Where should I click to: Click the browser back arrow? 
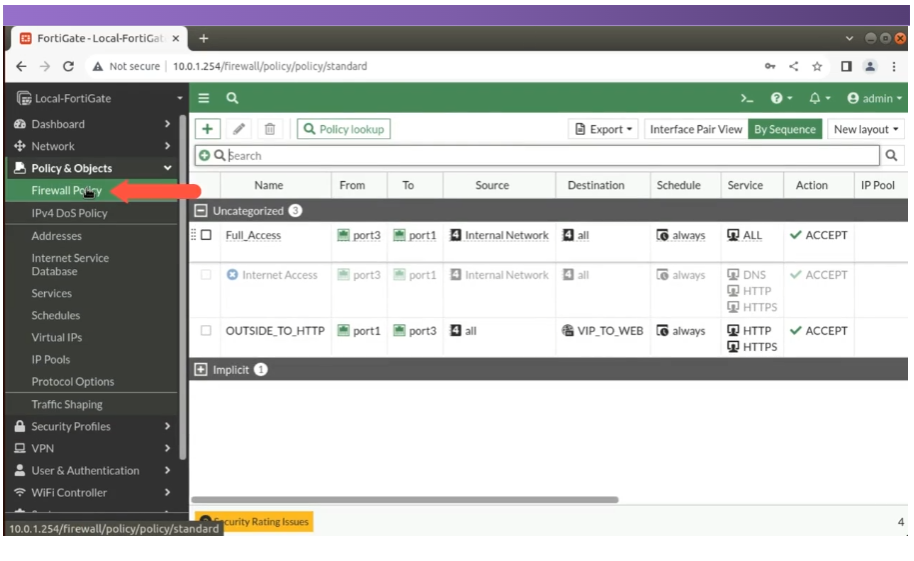21,66
